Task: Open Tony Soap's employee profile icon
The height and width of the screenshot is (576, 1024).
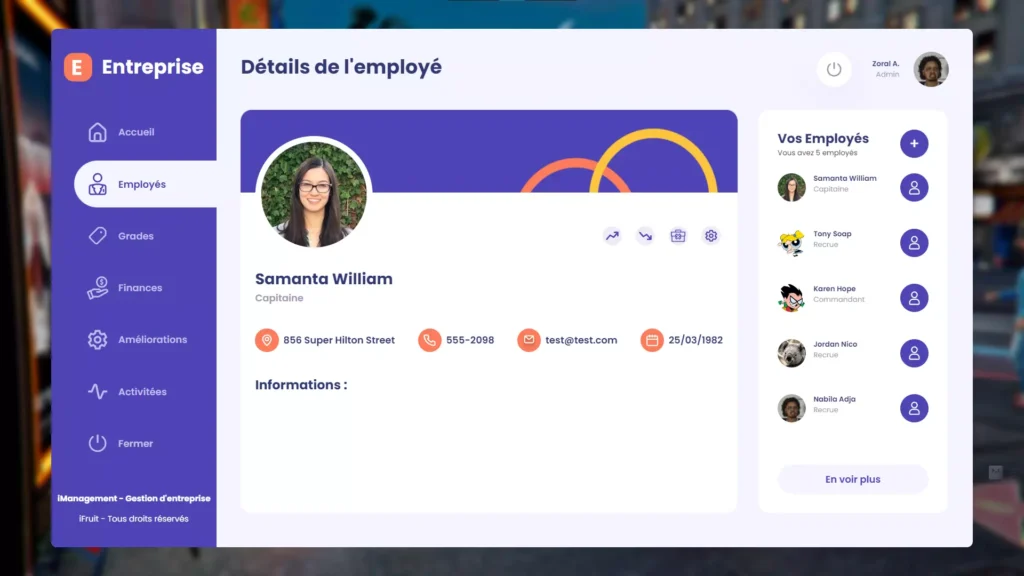Action: pyautogui.click(x=914, y=242)
